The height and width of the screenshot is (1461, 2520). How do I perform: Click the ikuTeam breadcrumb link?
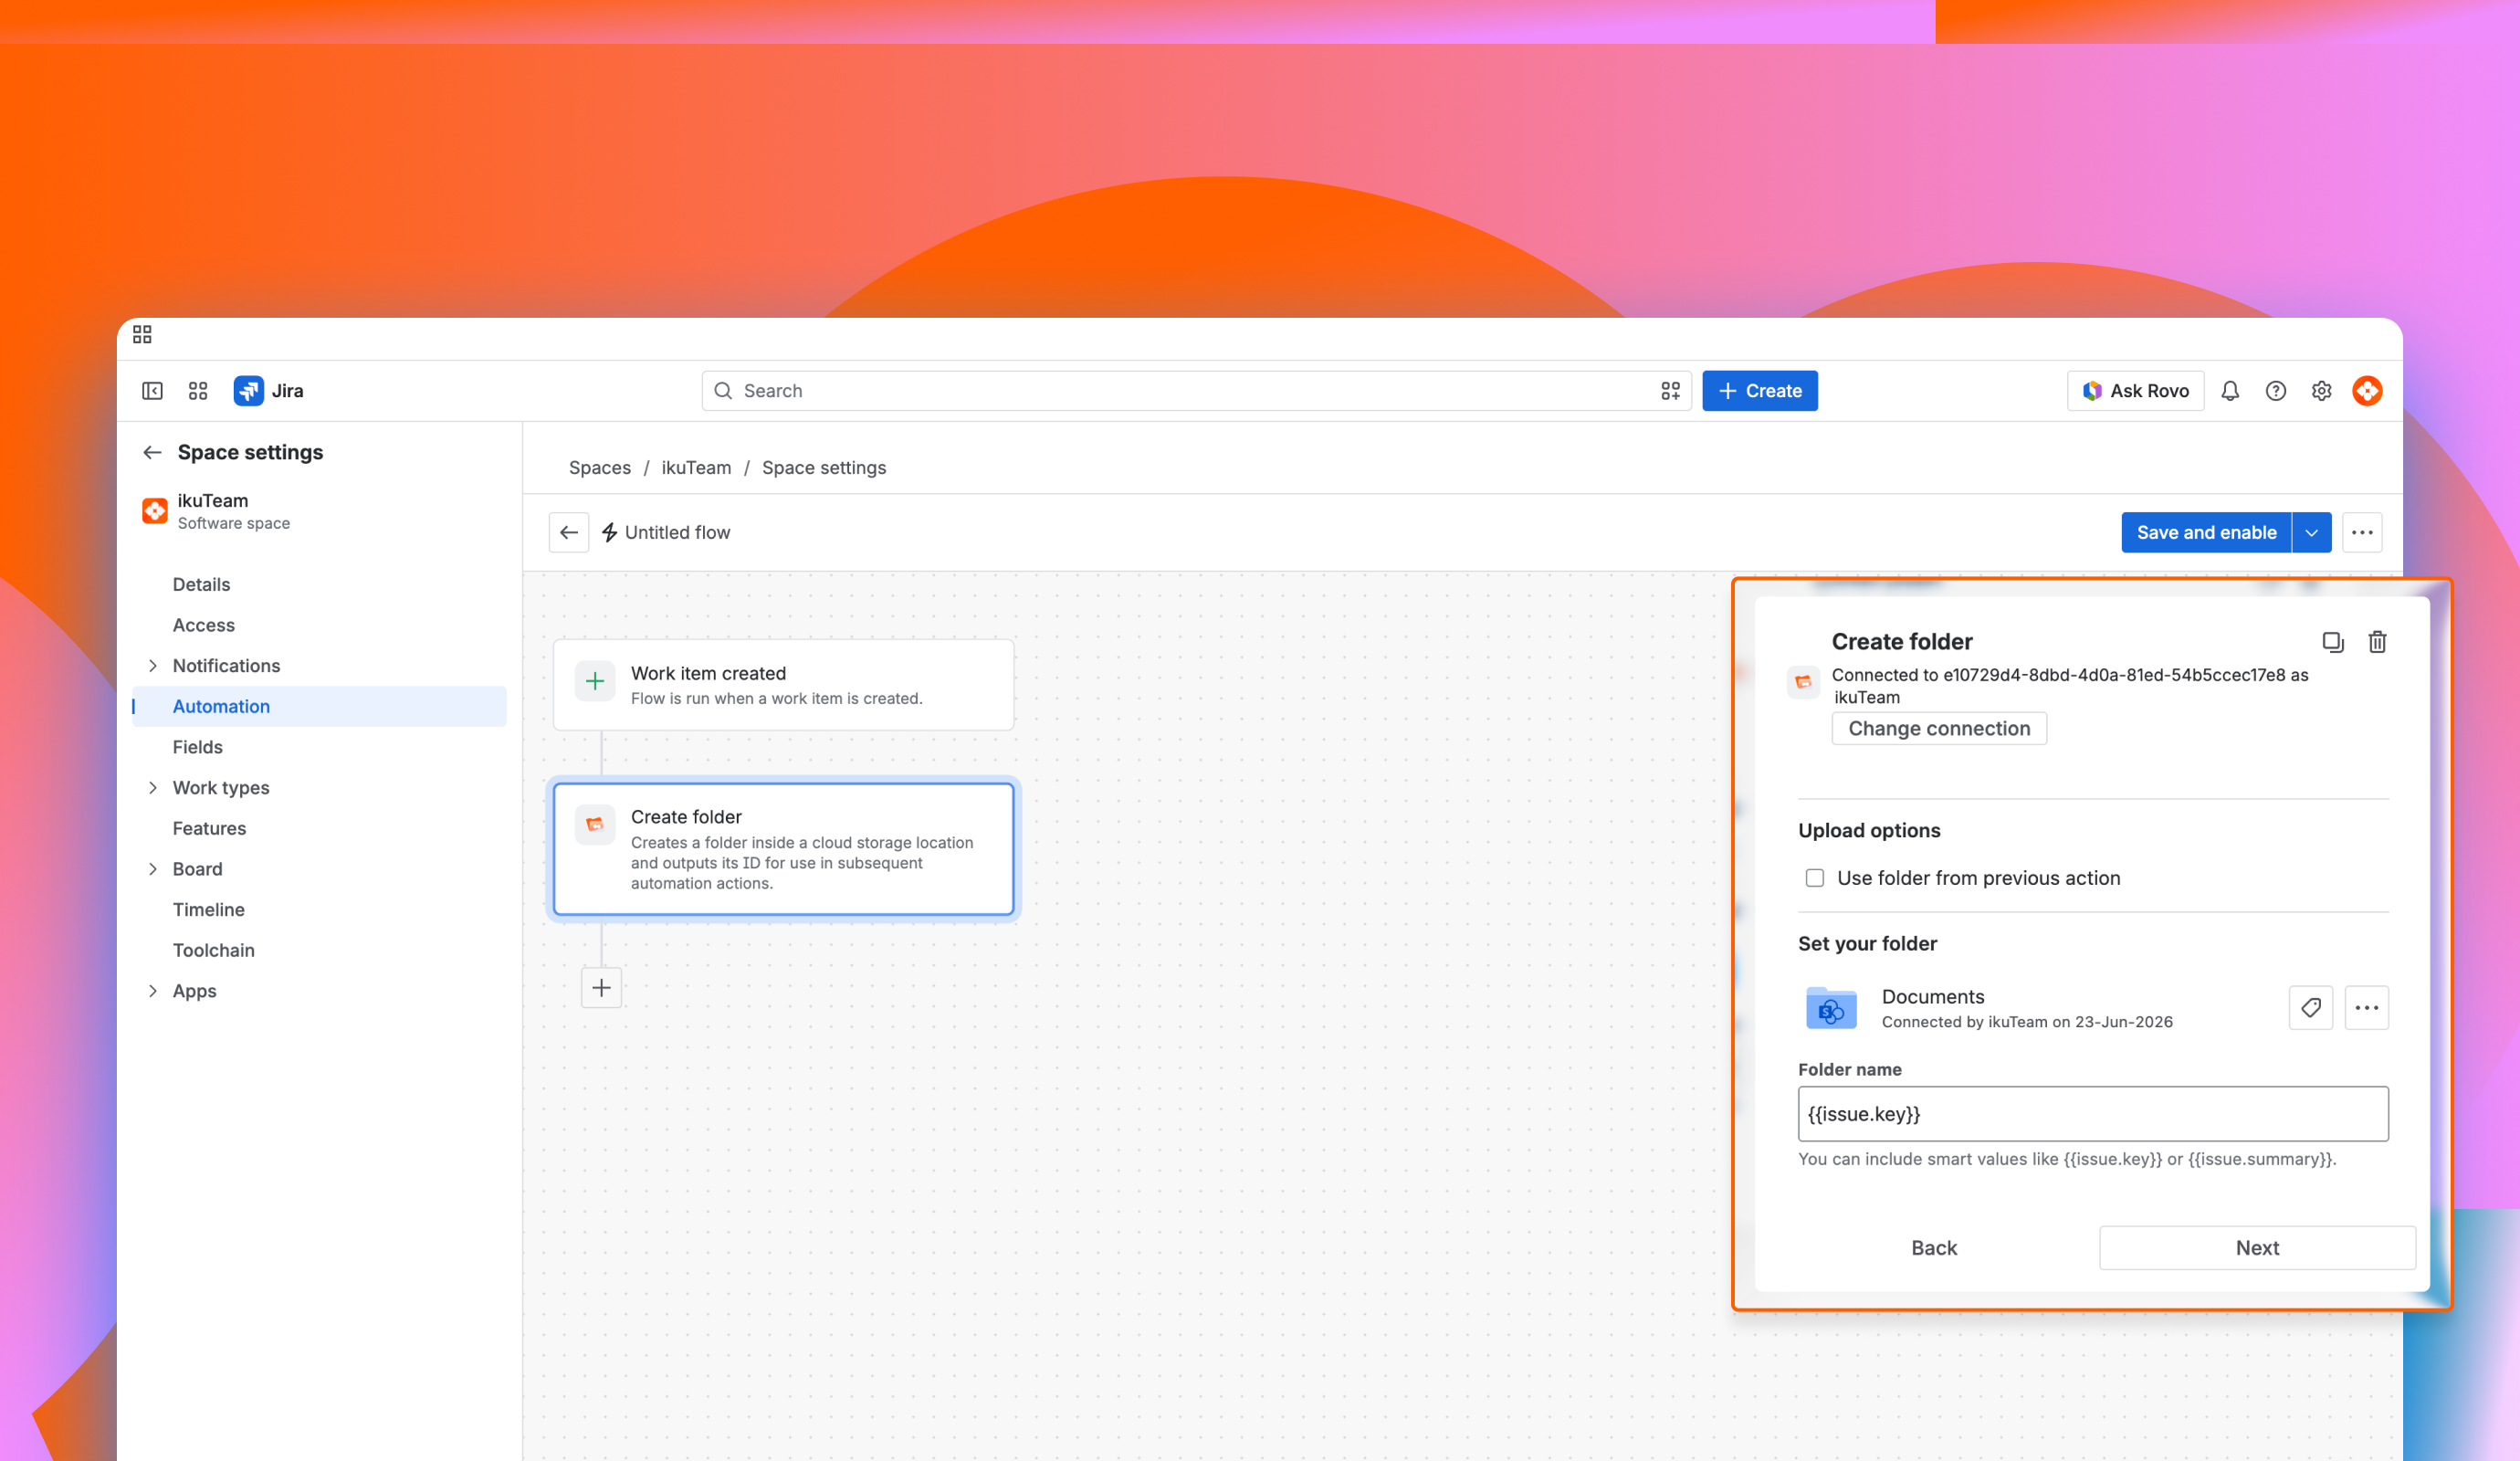click(x=696, y=468)
